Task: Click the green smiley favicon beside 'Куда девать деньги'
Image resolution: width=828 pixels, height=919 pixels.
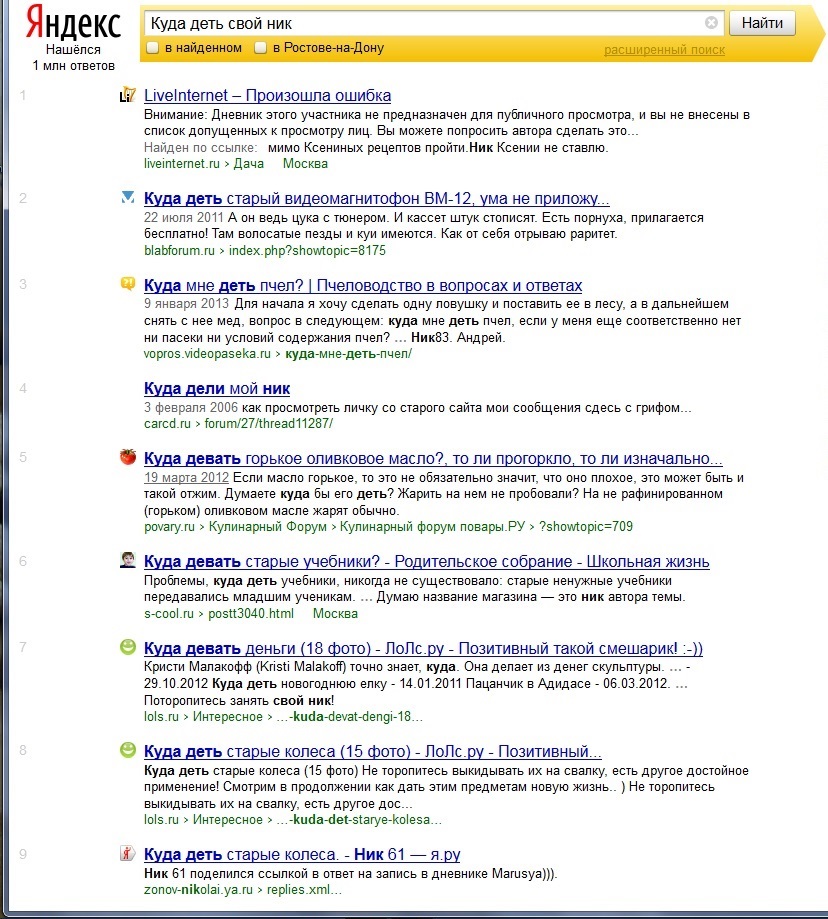Action: 128,647
